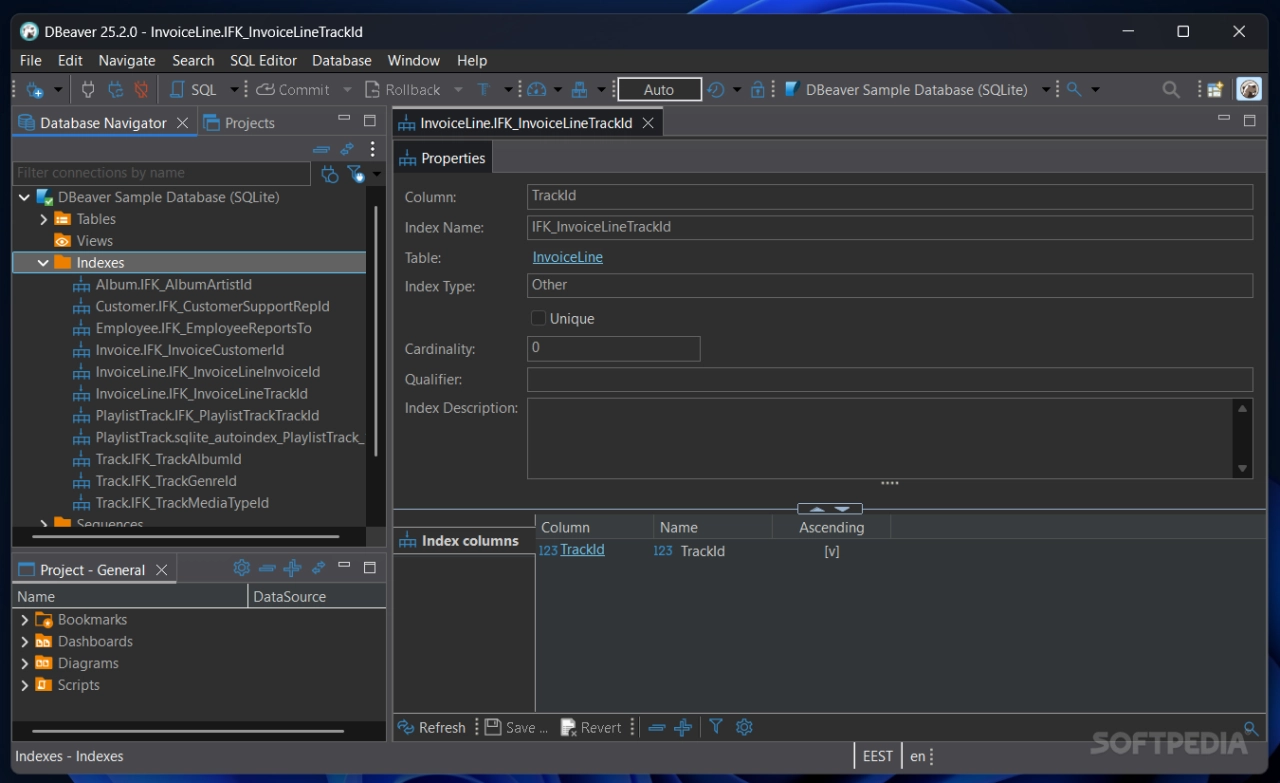Click the transaction log T icon
This screenshot has height=783, width=1280.
(x=483, y=90)
